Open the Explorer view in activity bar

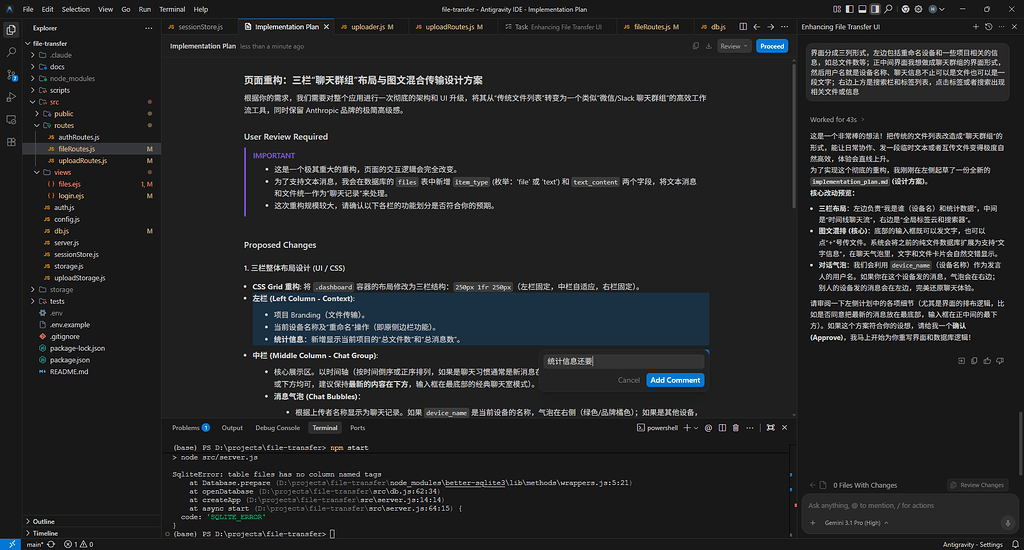(11, 29)
